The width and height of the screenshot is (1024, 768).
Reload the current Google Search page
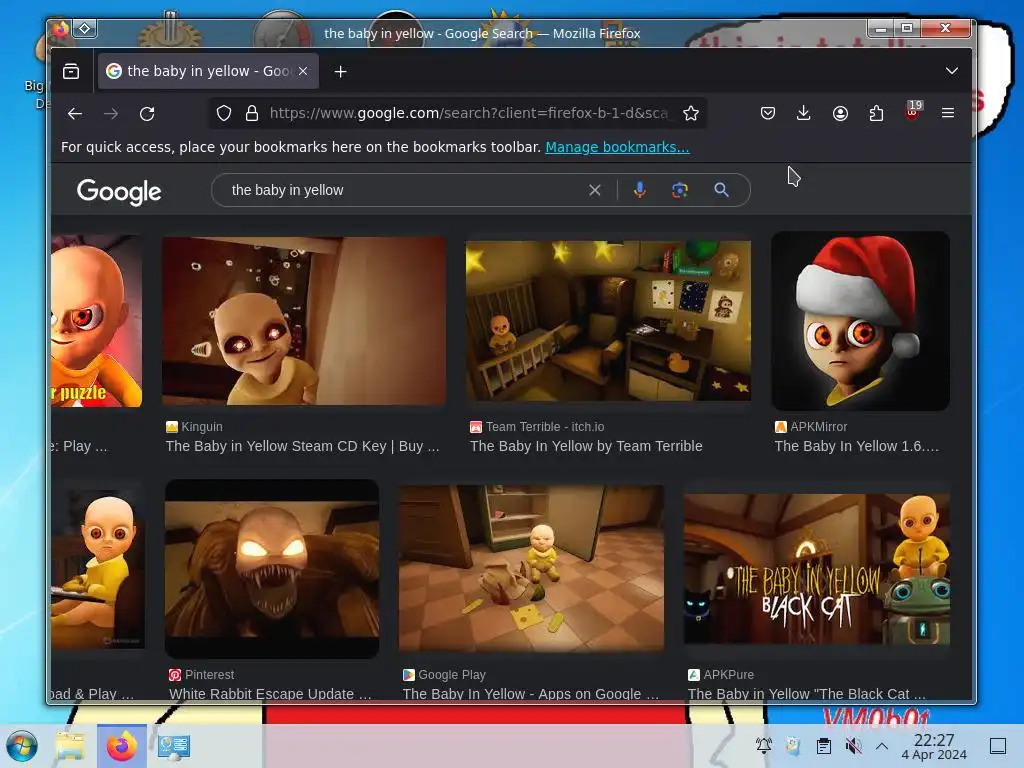pyautogui.click(x=147, y=114)
